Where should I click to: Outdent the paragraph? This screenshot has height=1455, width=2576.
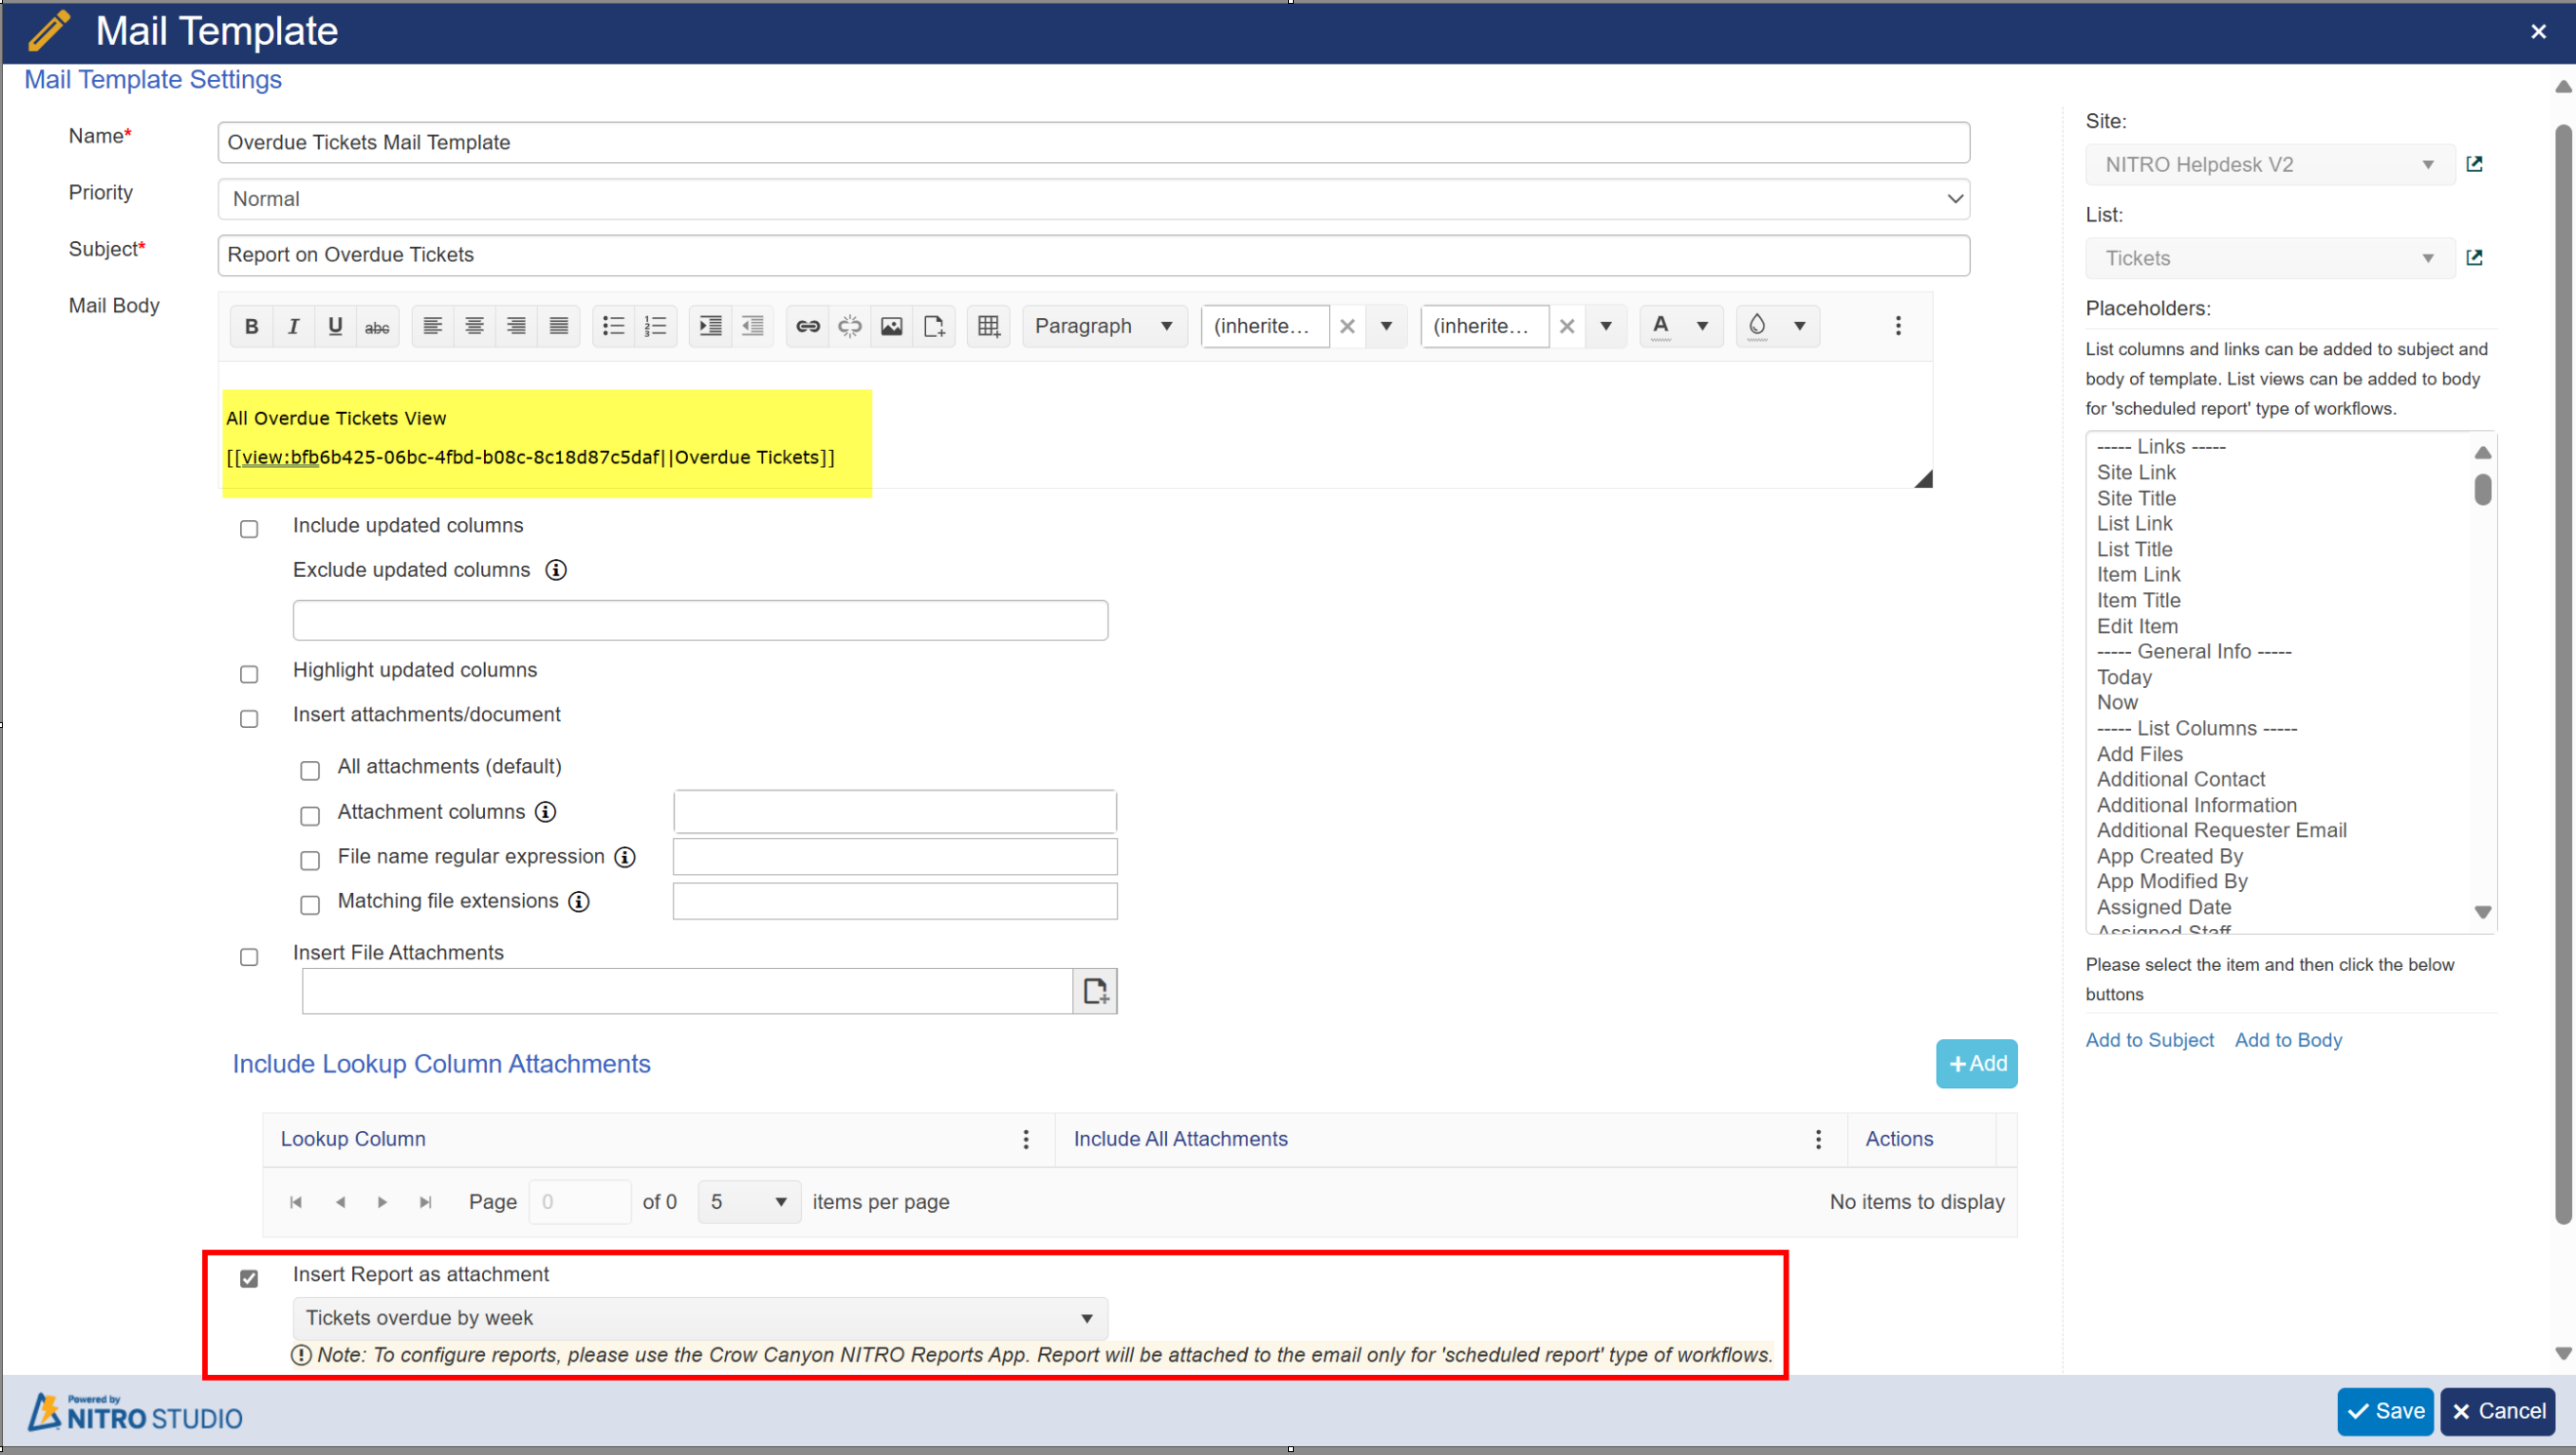(752, 326)
